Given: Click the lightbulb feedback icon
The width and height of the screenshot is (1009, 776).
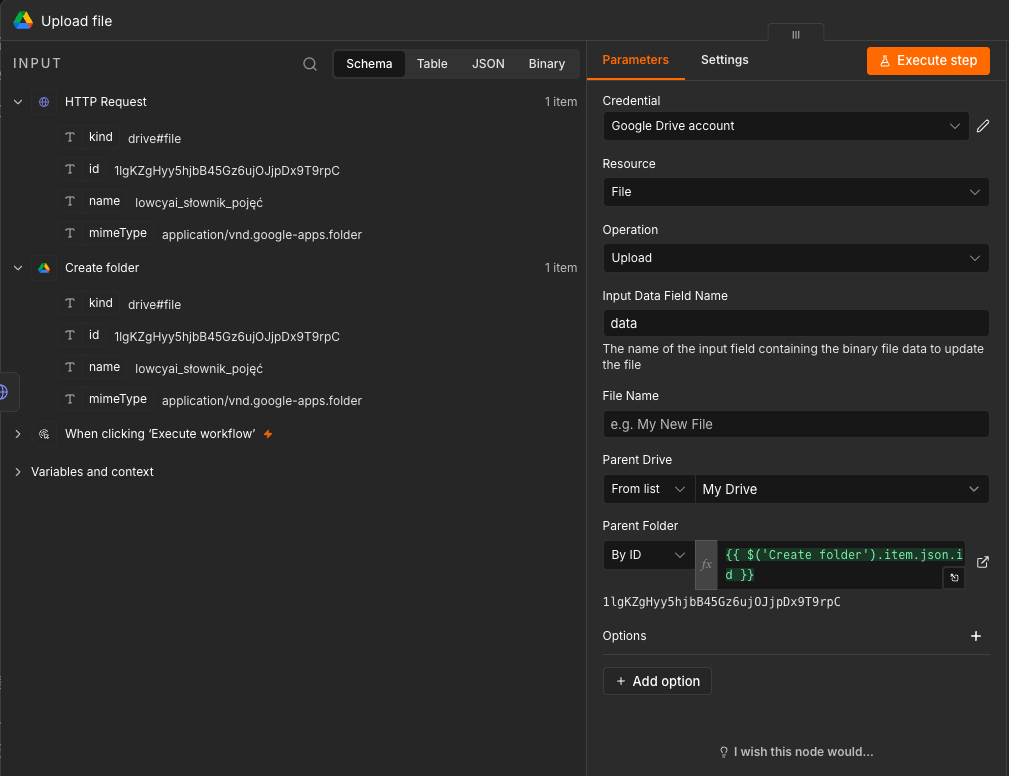Looking at the screenshot, I should coord(723,752).
